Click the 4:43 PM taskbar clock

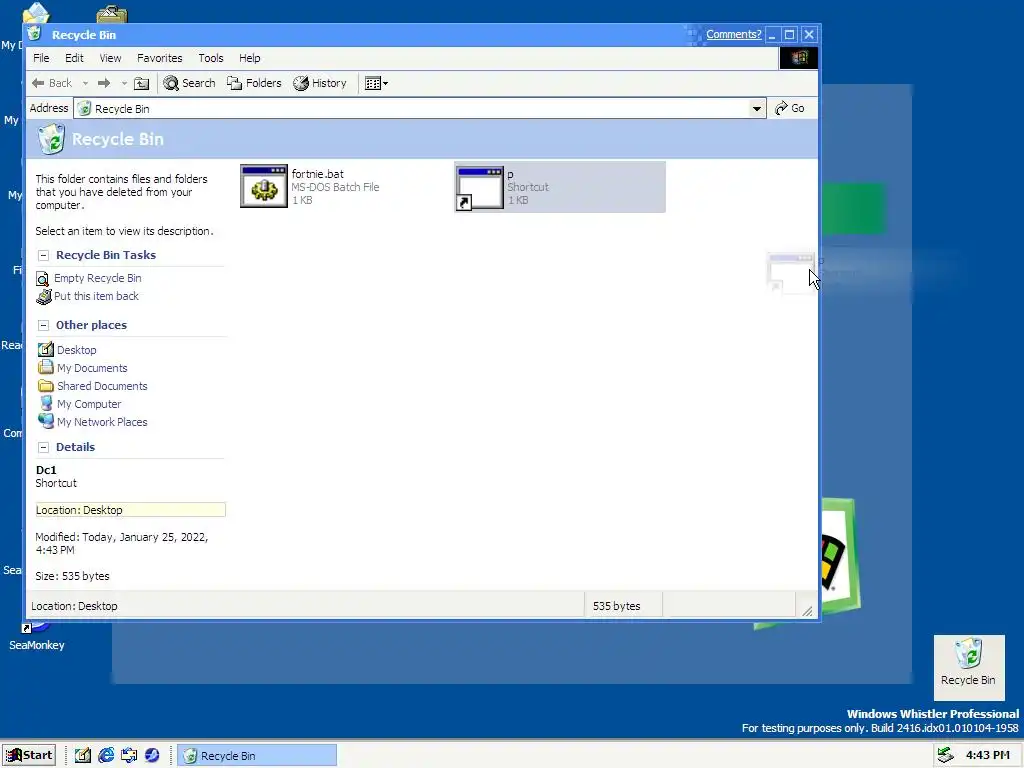tap(987, 755)
